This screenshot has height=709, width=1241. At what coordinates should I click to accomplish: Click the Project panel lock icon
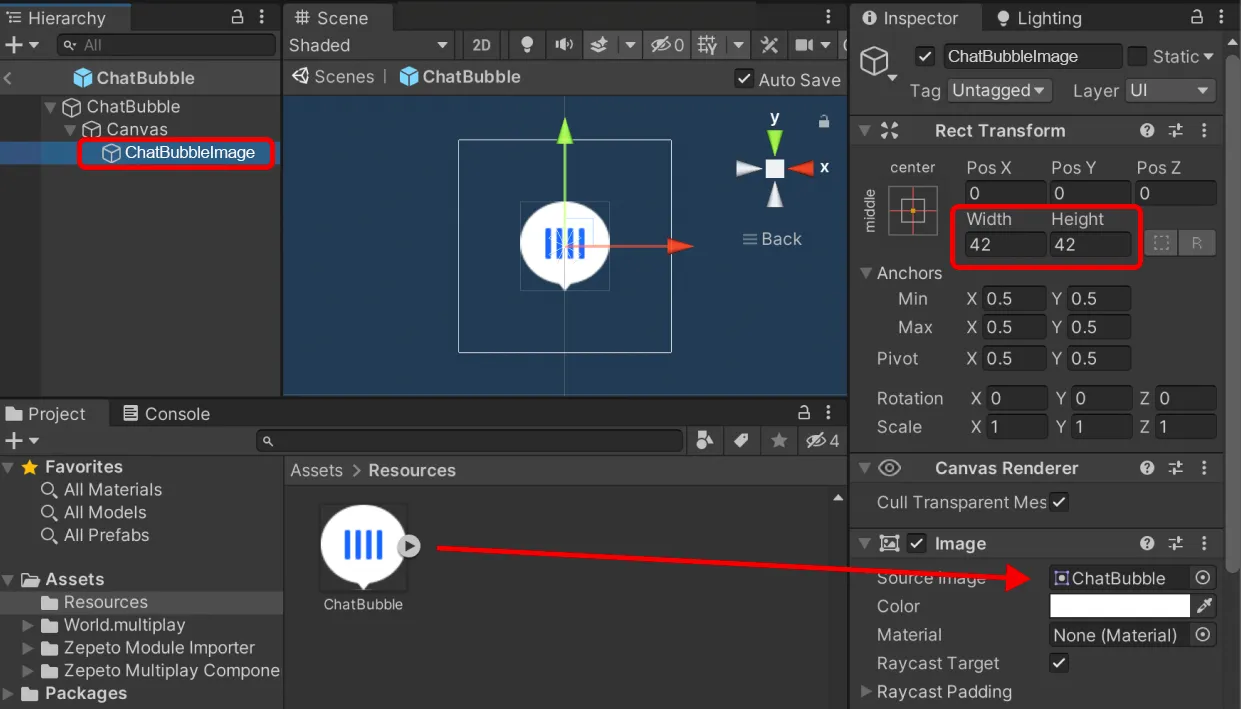coord(804,413)
